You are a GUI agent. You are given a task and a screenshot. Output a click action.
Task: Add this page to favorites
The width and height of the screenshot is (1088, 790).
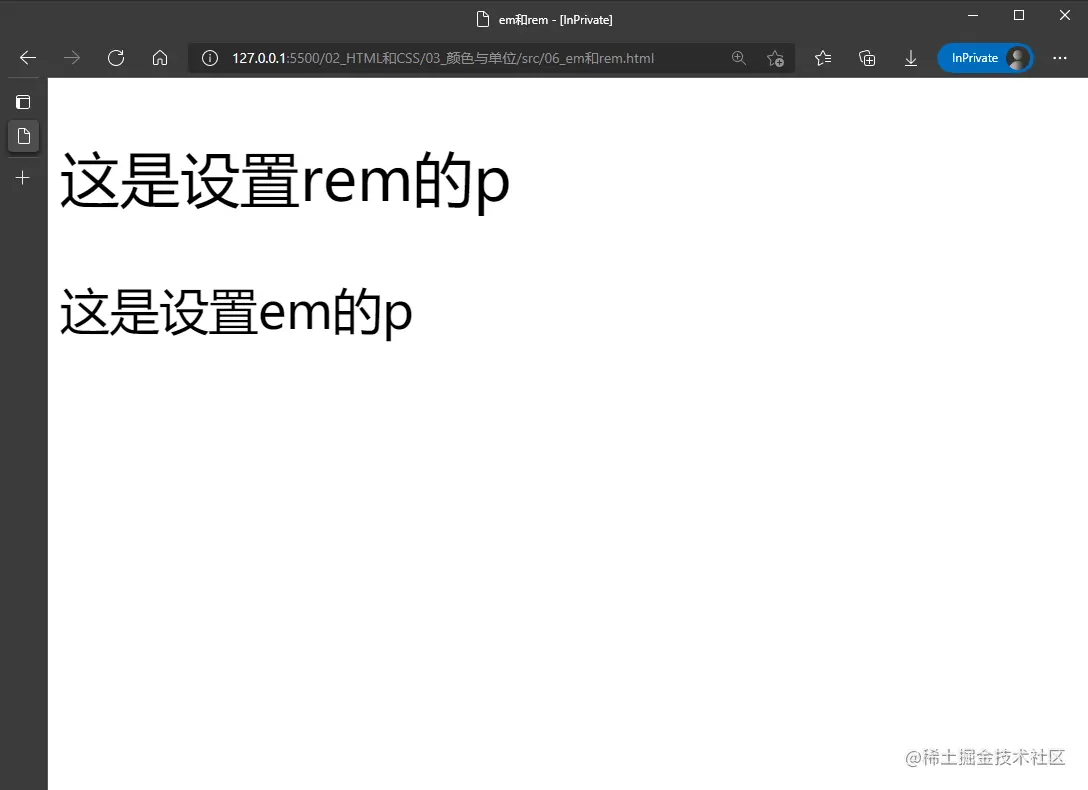point(776,58)
